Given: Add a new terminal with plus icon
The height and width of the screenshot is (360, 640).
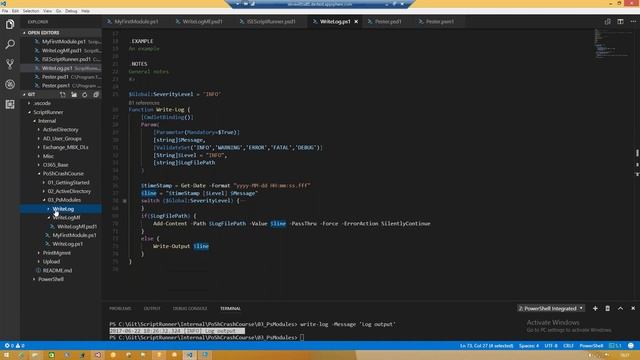Looking at the screenshot, I should (595, 309).
